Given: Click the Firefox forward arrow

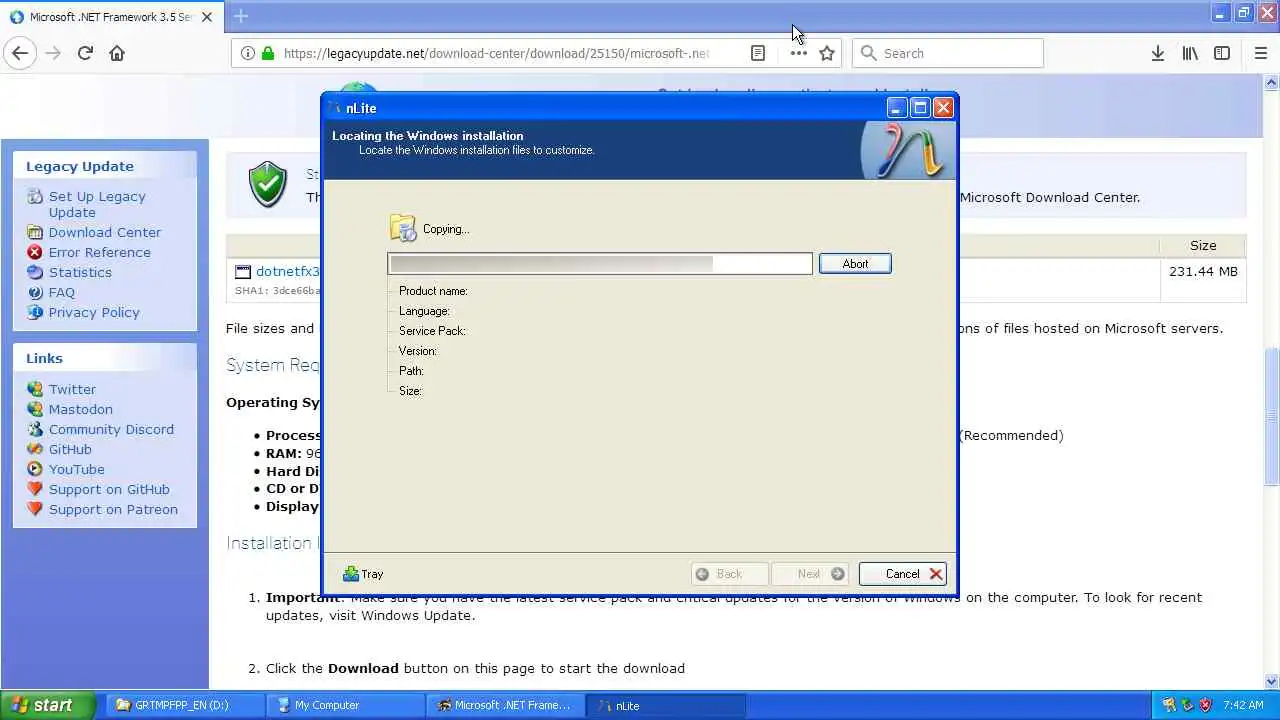Looking at the screenshot, I should [x=53, y=53].
